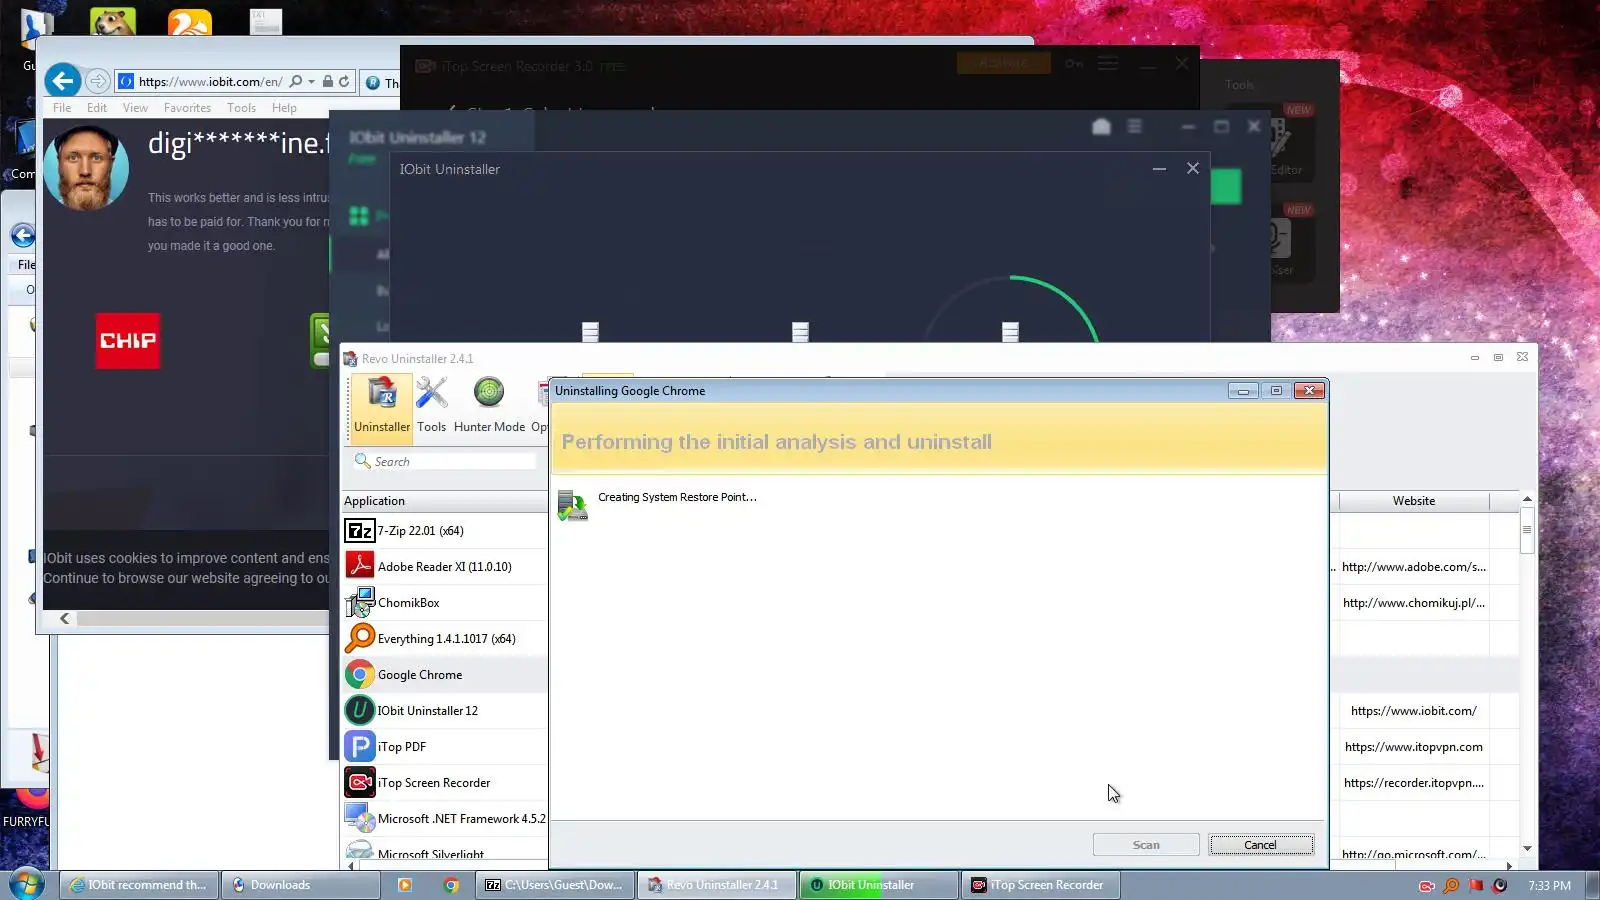The height and width of the screenshot is (900, 1600).
Task: Select the IObit Uninstaller 12 icon in the list
Action: pos(360,711)
